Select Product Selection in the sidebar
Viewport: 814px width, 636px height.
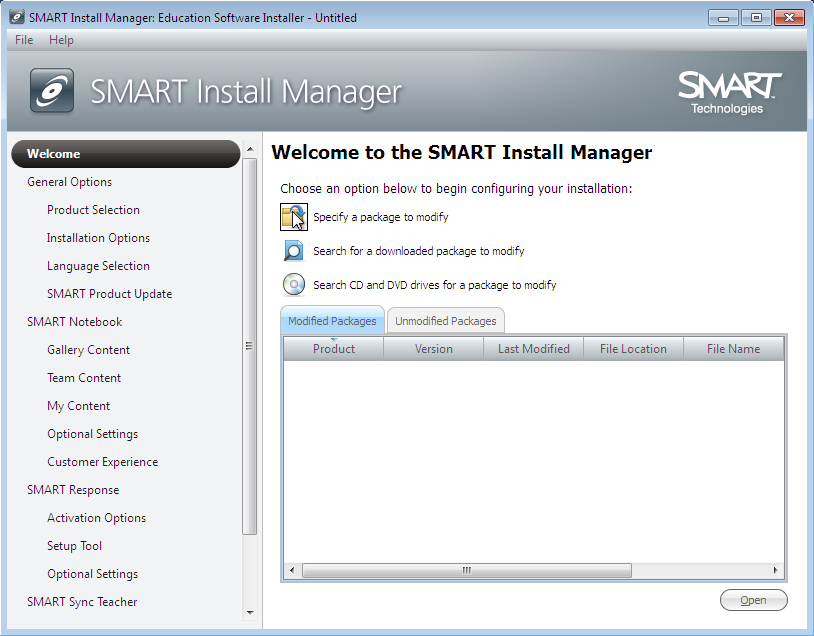93,210
